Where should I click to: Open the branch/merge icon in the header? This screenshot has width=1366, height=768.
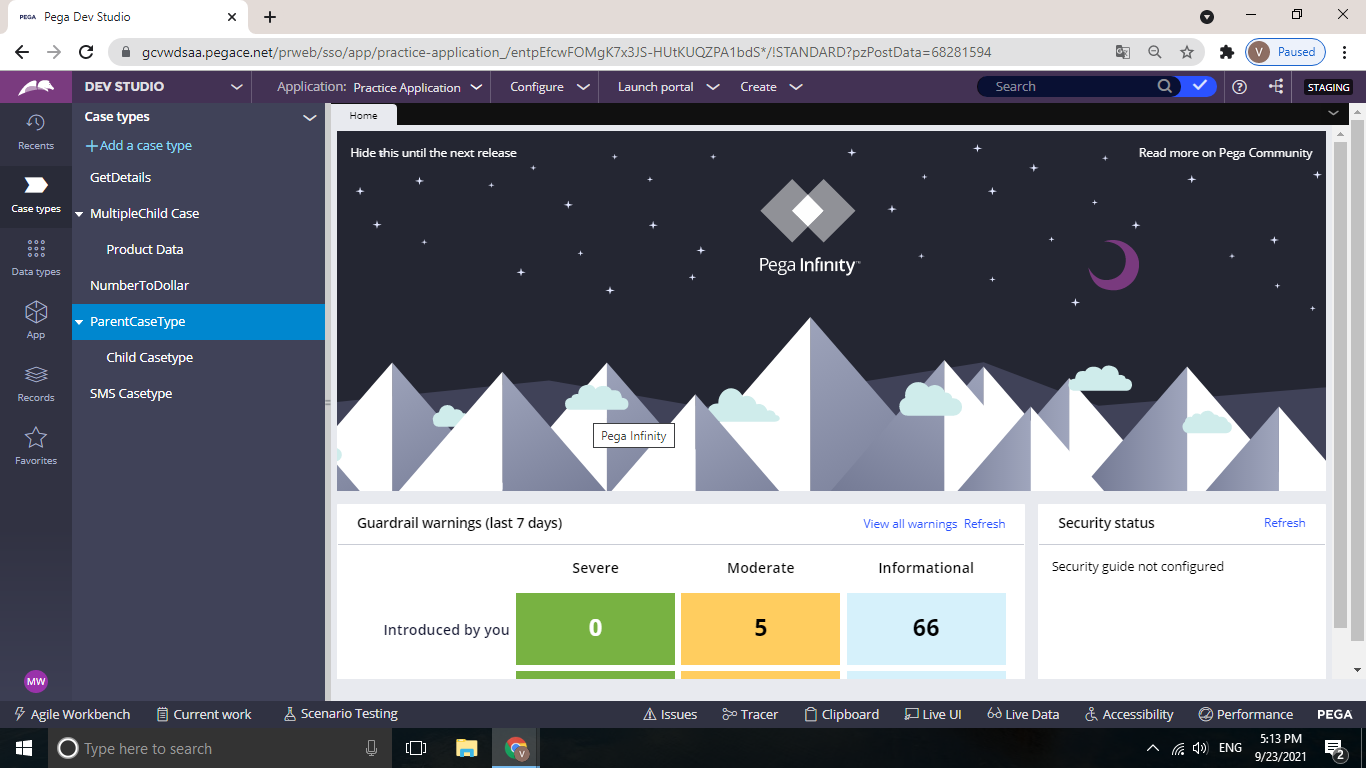pos(1277,87)
